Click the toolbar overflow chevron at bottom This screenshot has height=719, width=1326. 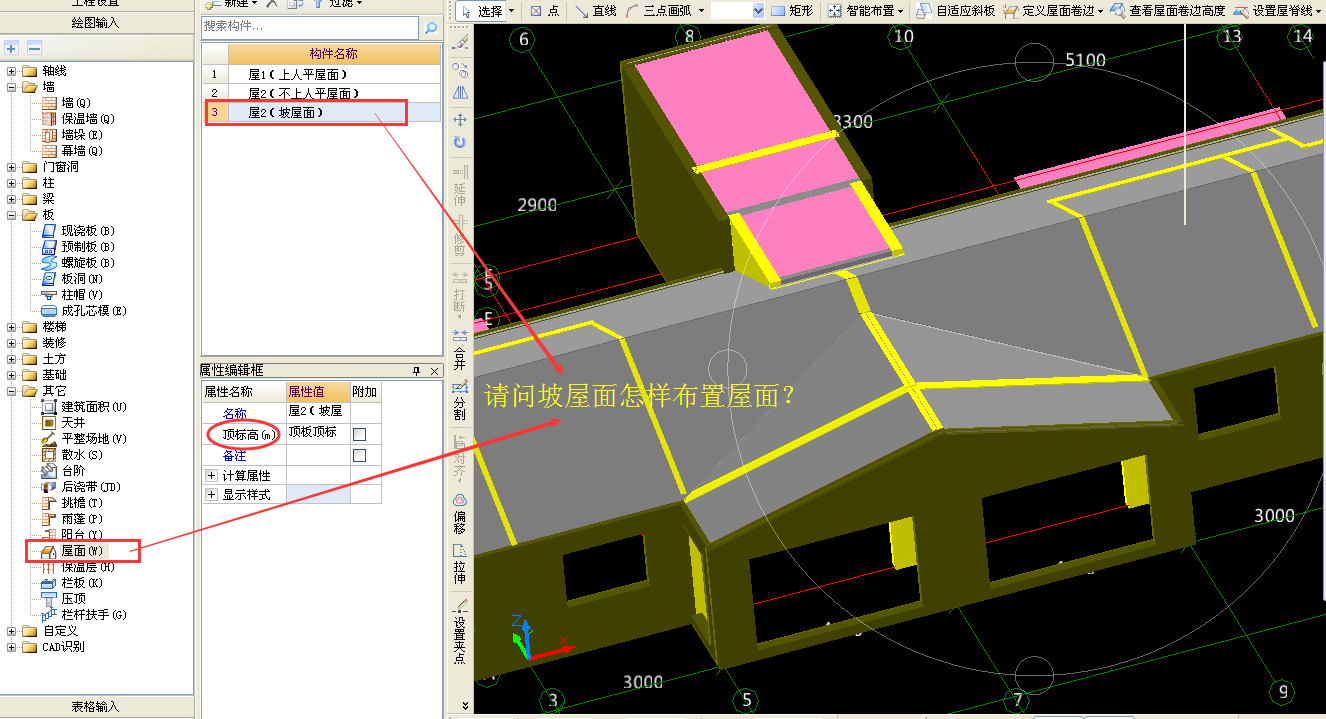coord(464,705)
